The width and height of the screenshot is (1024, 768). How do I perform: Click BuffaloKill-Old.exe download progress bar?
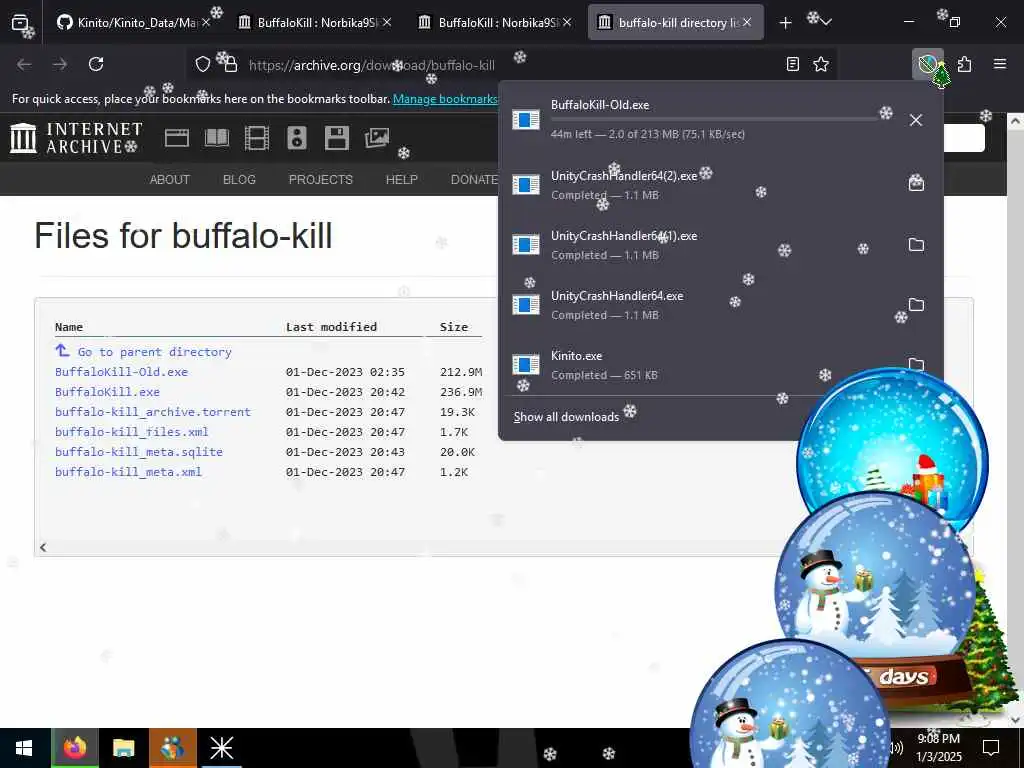click(718, 120)
